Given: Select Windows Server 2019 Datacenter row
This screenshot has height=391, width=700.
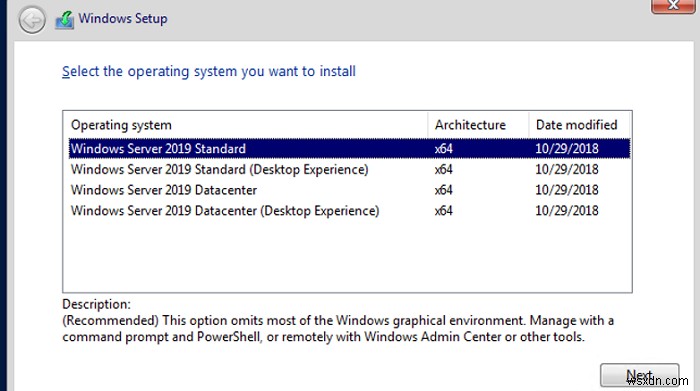Looking at the screenshot, I should click(x=349, y=190).
